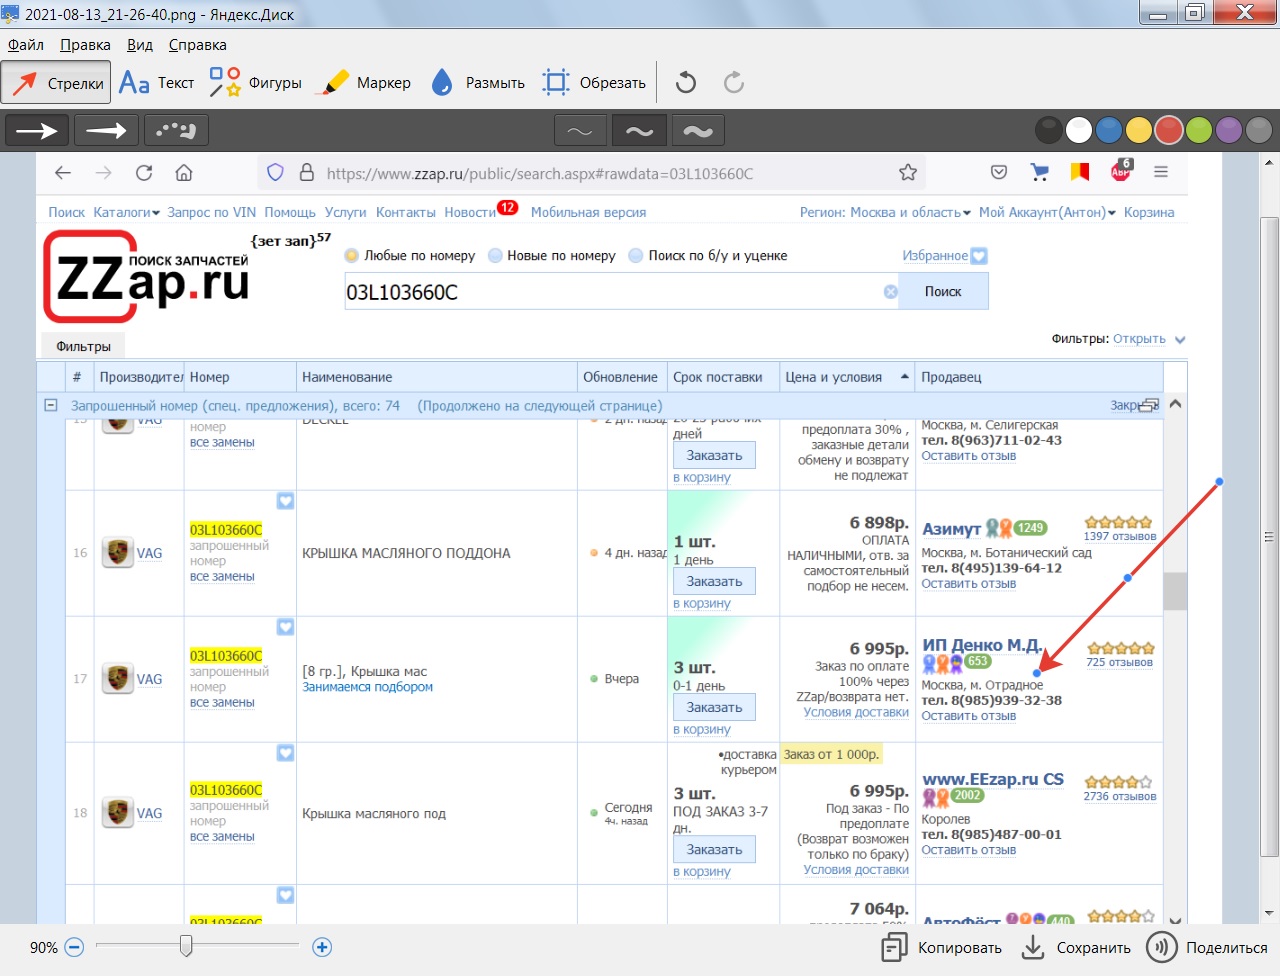
Task: Redo the last edit
Action: click(x=734, y=83)
